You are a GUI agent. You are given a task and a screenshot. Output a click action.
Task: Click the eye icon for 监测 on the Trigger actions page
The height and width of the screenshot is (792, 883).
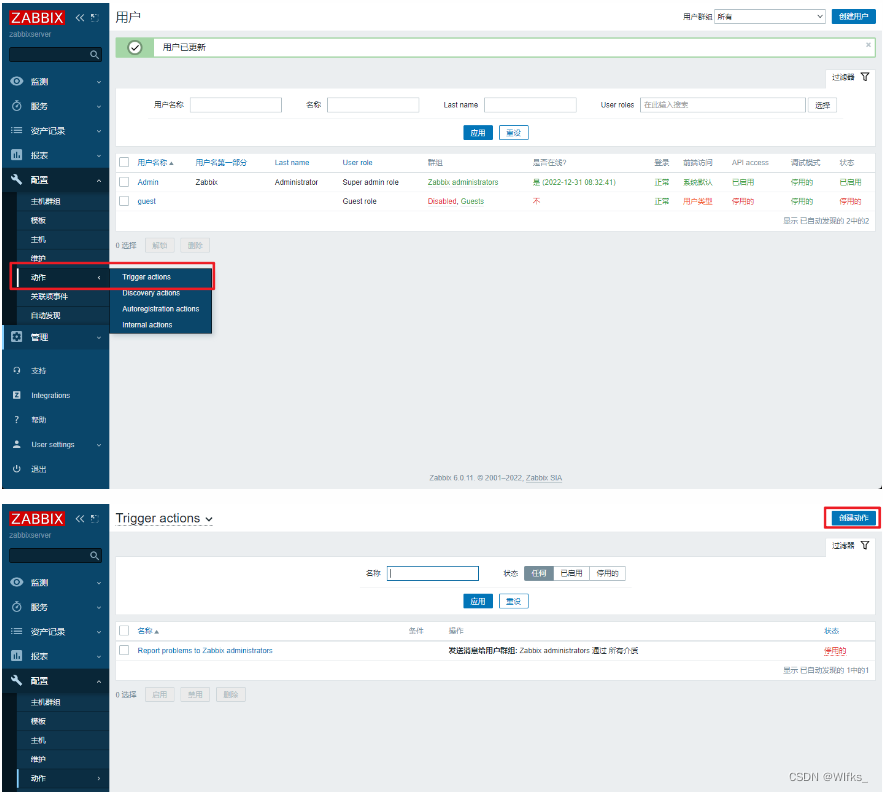17,582
